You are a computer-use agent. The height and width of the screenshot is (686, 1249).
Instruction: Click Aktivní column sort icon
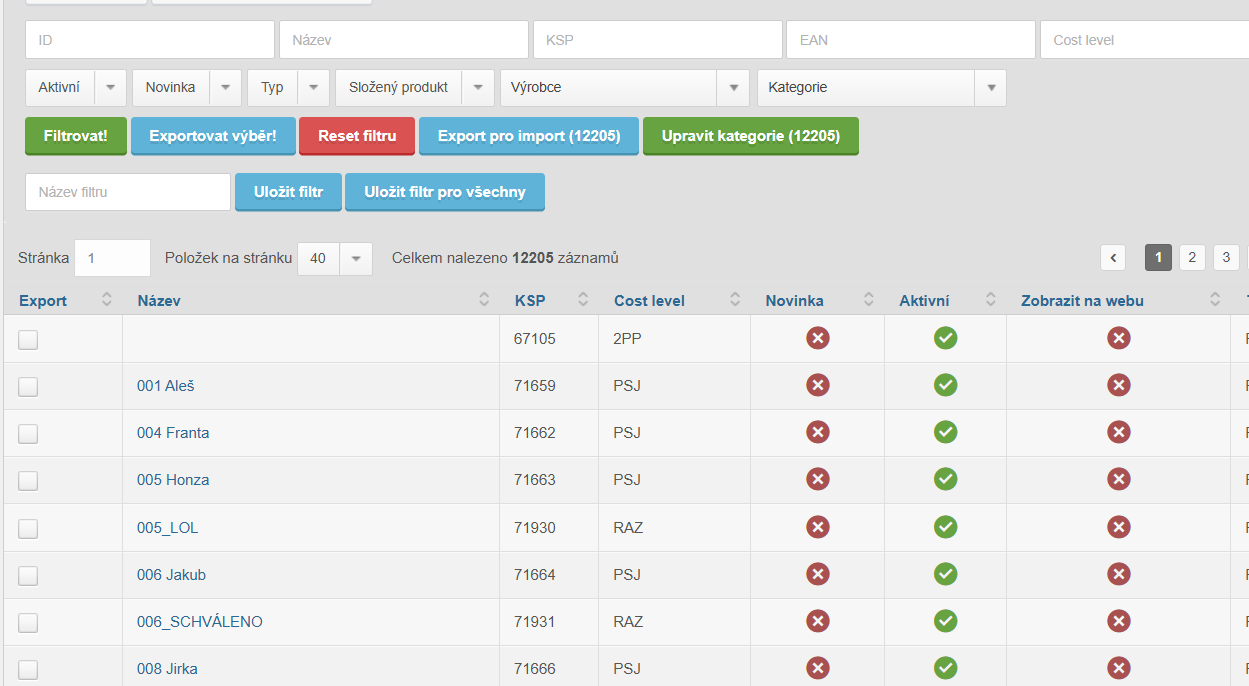990,300
